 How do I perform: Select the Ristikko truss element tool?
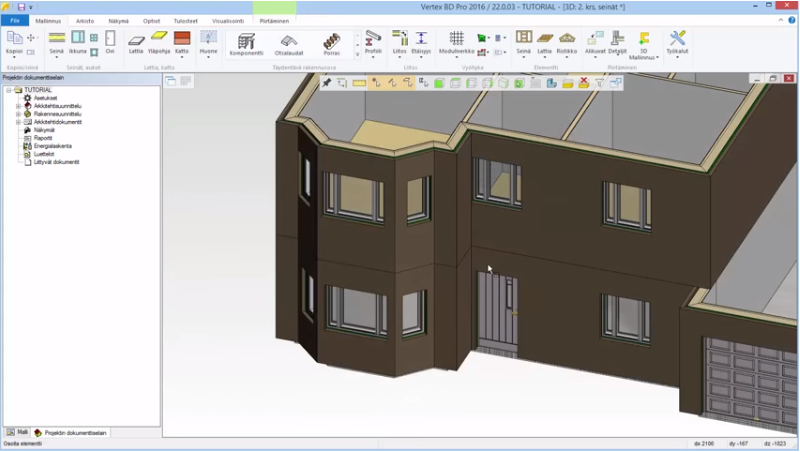[567, 41]
